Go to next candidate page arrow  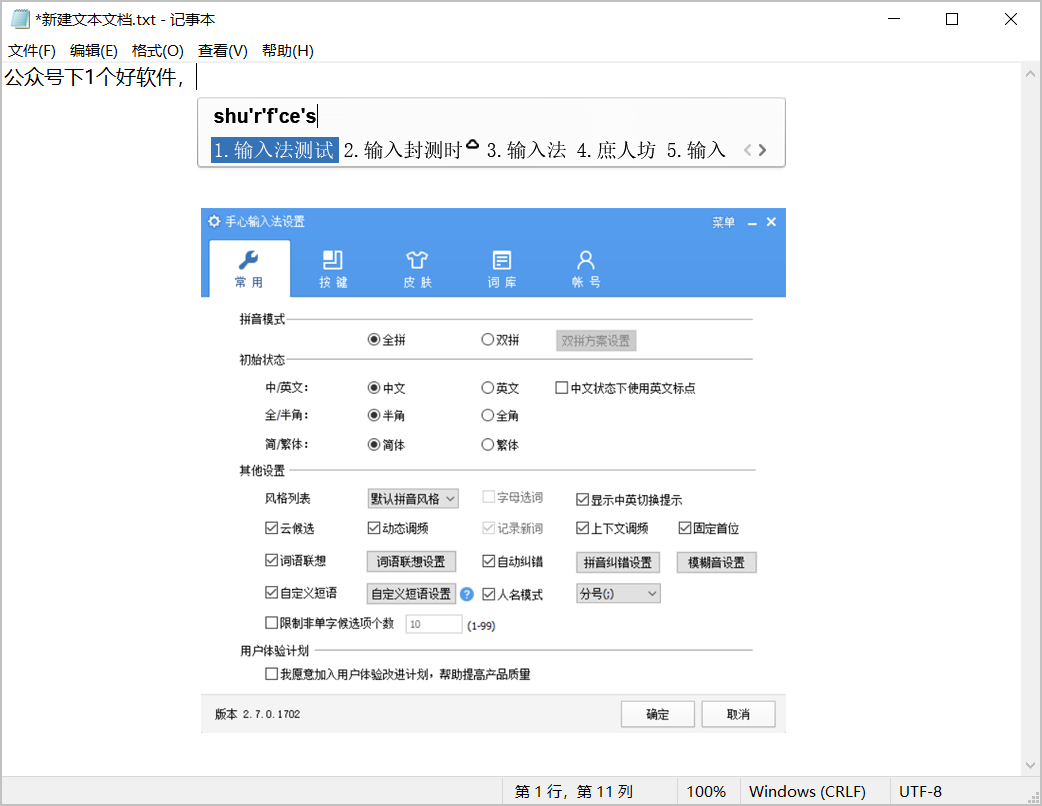pyautogui.click(x=763, y=151)
